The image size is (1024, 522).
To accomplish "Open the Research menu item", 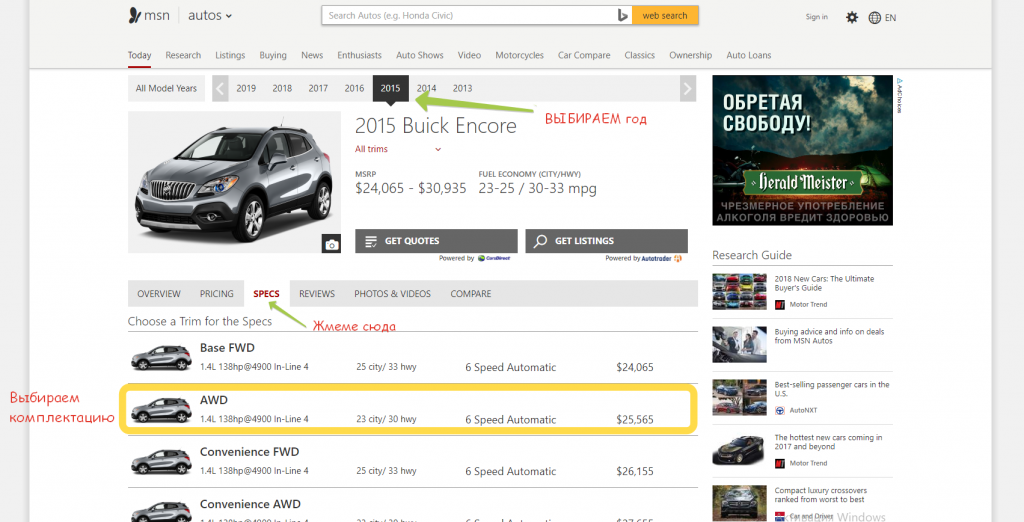I will pos(183,56).
